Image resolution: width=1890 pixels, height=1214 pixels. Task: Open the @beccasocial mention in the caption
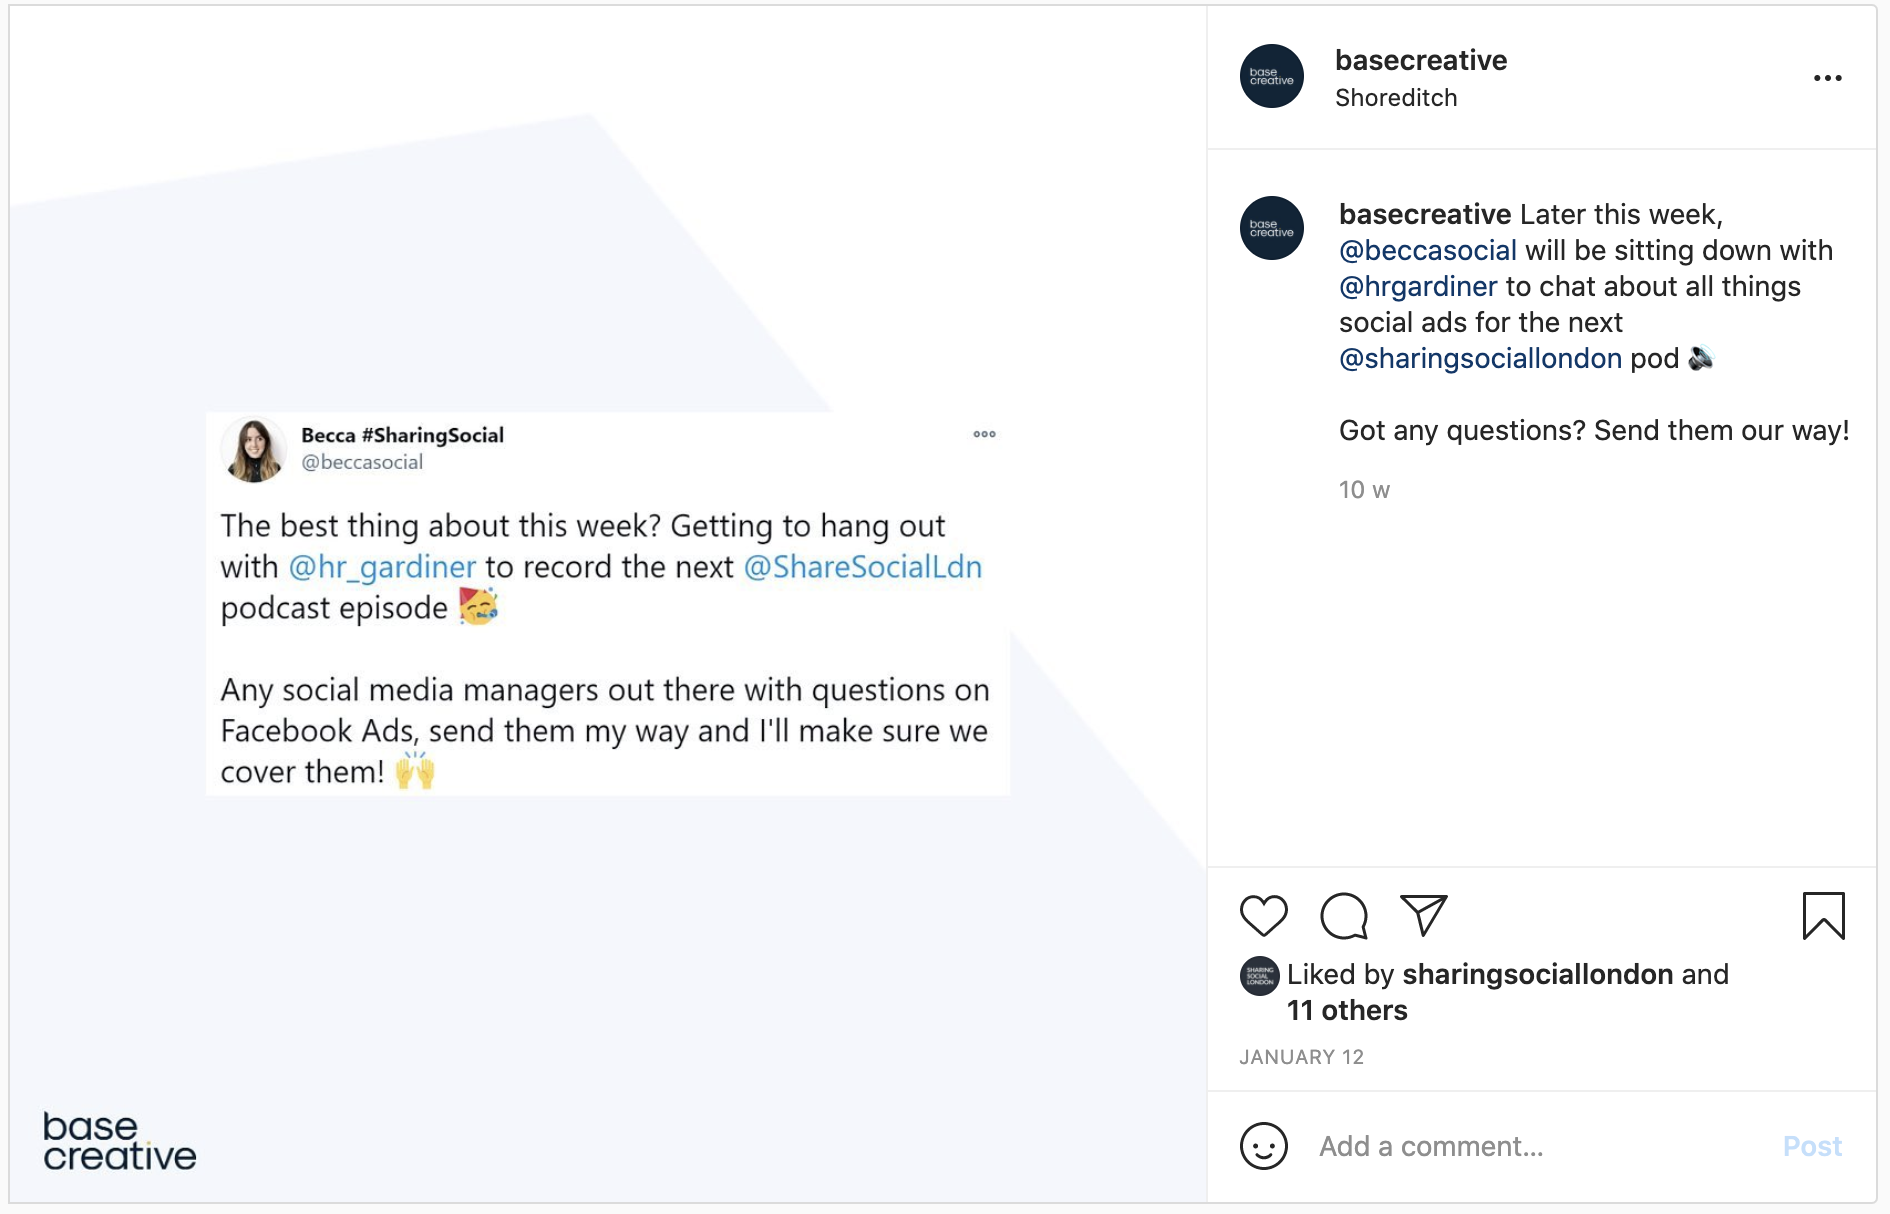[x=1426, y=250]
